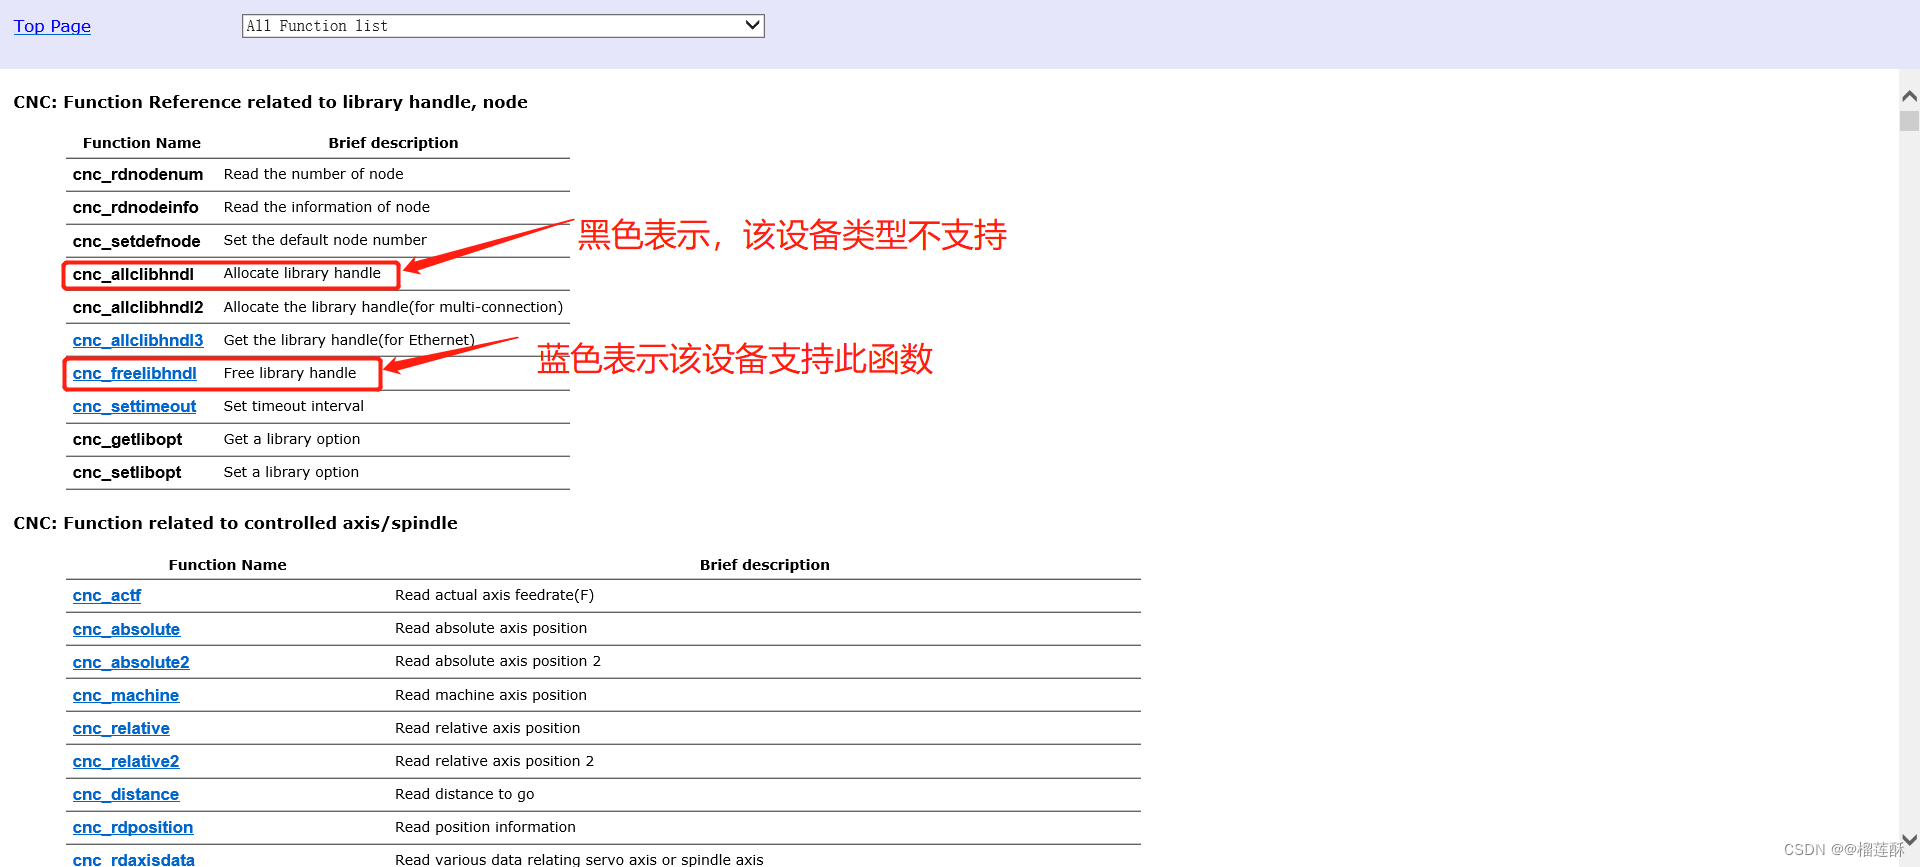
Task: Open the cnc_relative2 function link
Action: coord(126,761)
